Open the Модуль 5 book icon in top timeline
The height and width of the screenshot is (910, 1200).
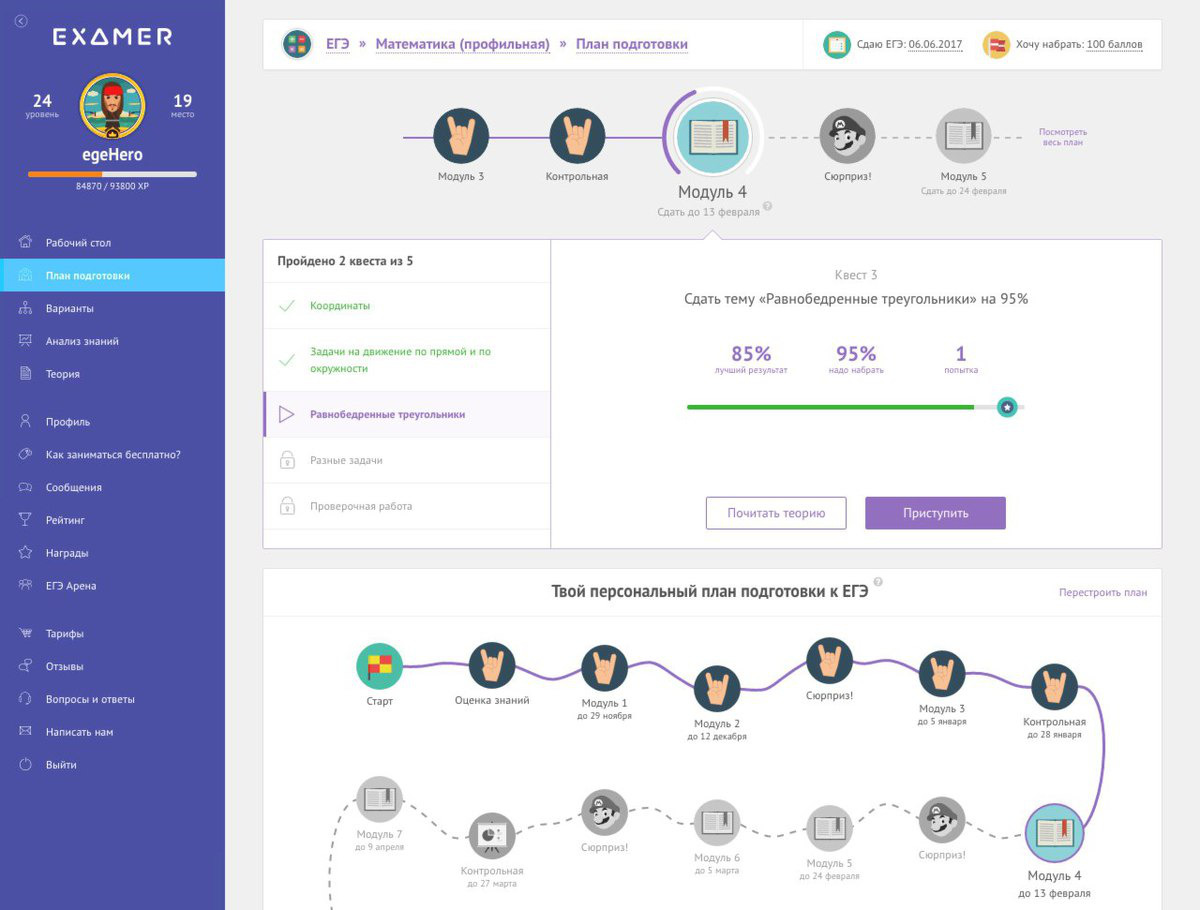coord(963,136)
